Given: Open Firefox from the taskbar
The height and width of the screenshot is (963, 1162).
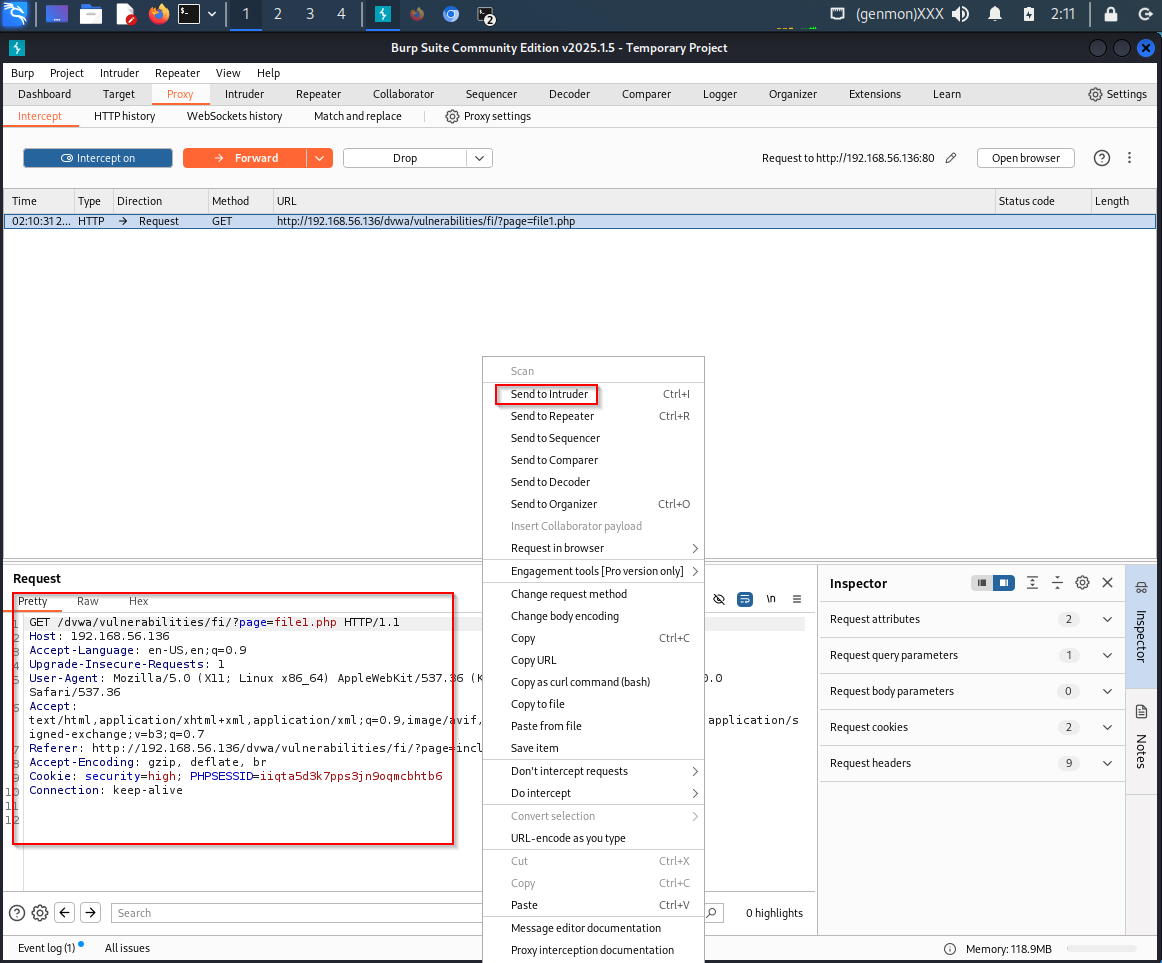Looking at the screenshot, I should click(159, 14).
